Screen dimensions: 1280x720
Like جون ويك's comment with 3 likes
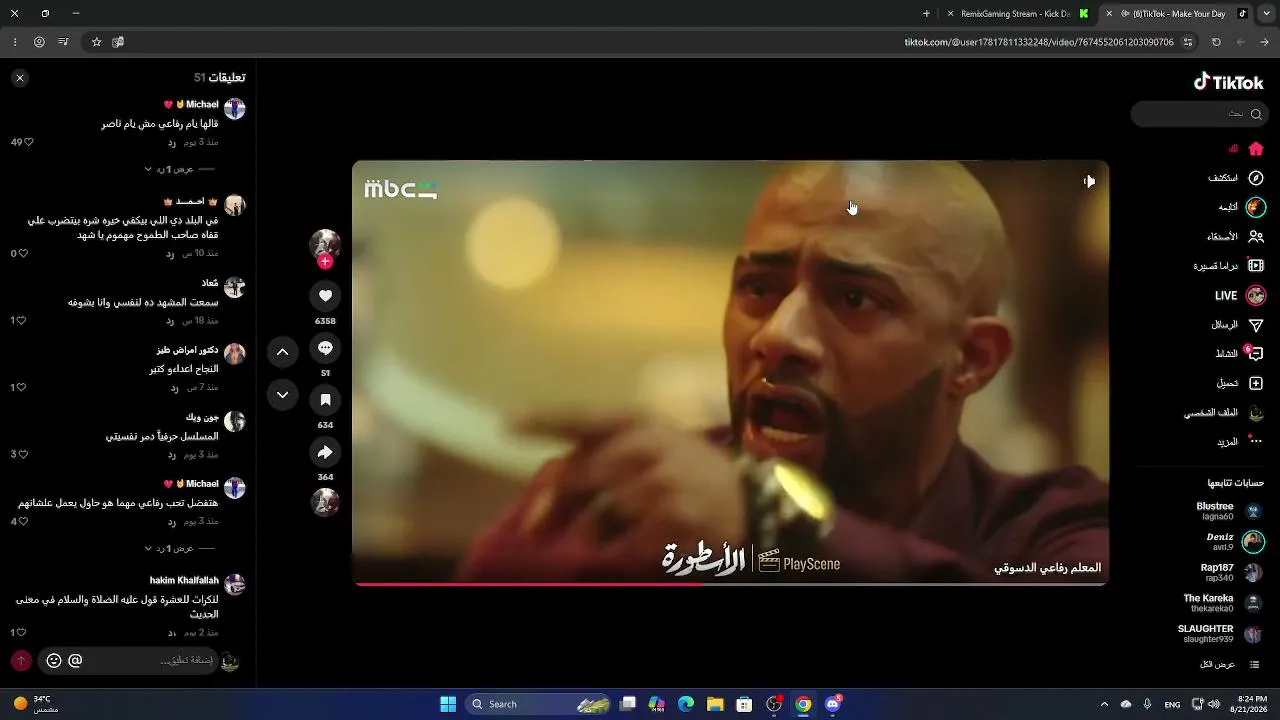coord(23,454)
